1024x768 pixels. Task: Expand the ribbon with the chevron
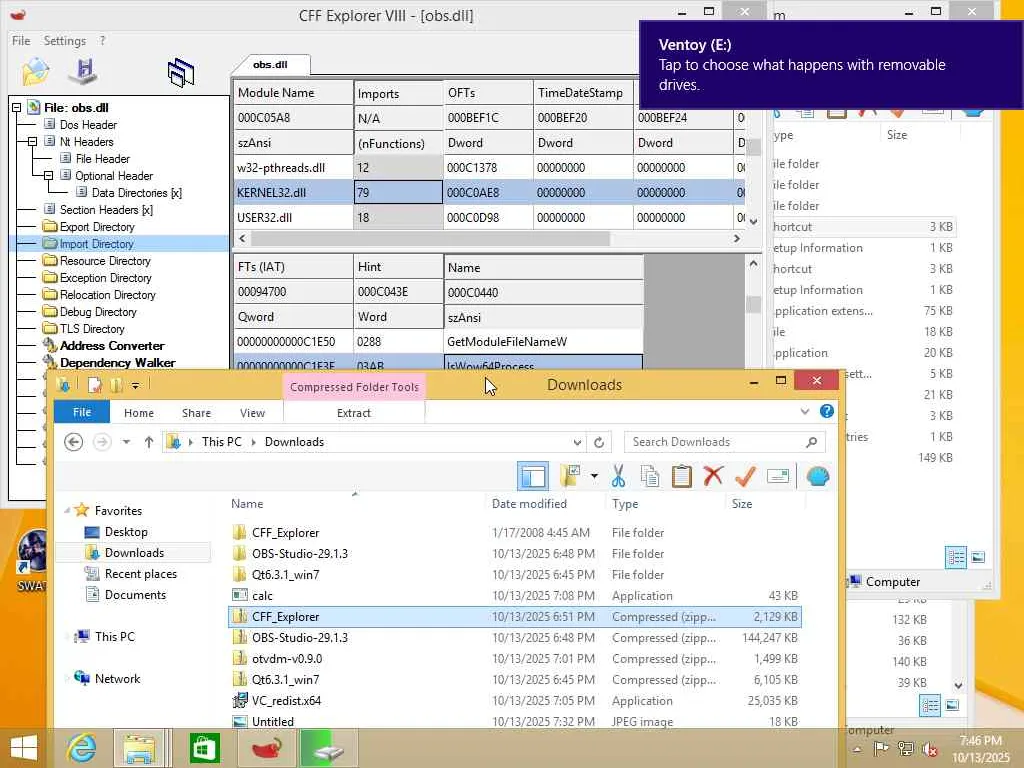[x=805, y=411]
